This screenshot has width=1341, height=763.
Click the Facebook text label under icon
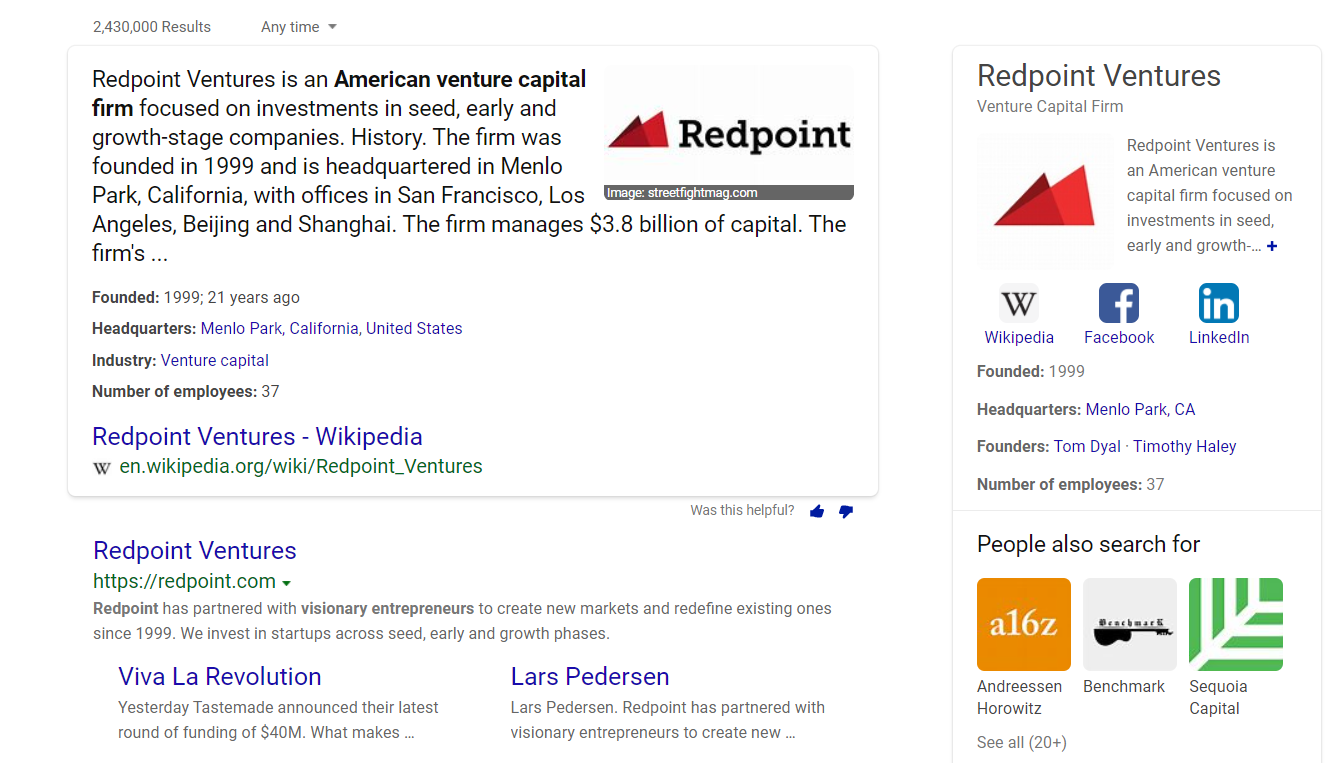[1119, 337]
